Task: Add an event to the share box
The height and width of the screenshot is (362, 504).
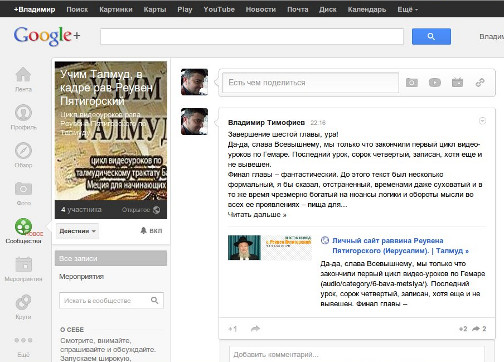Action: [457, 82]
